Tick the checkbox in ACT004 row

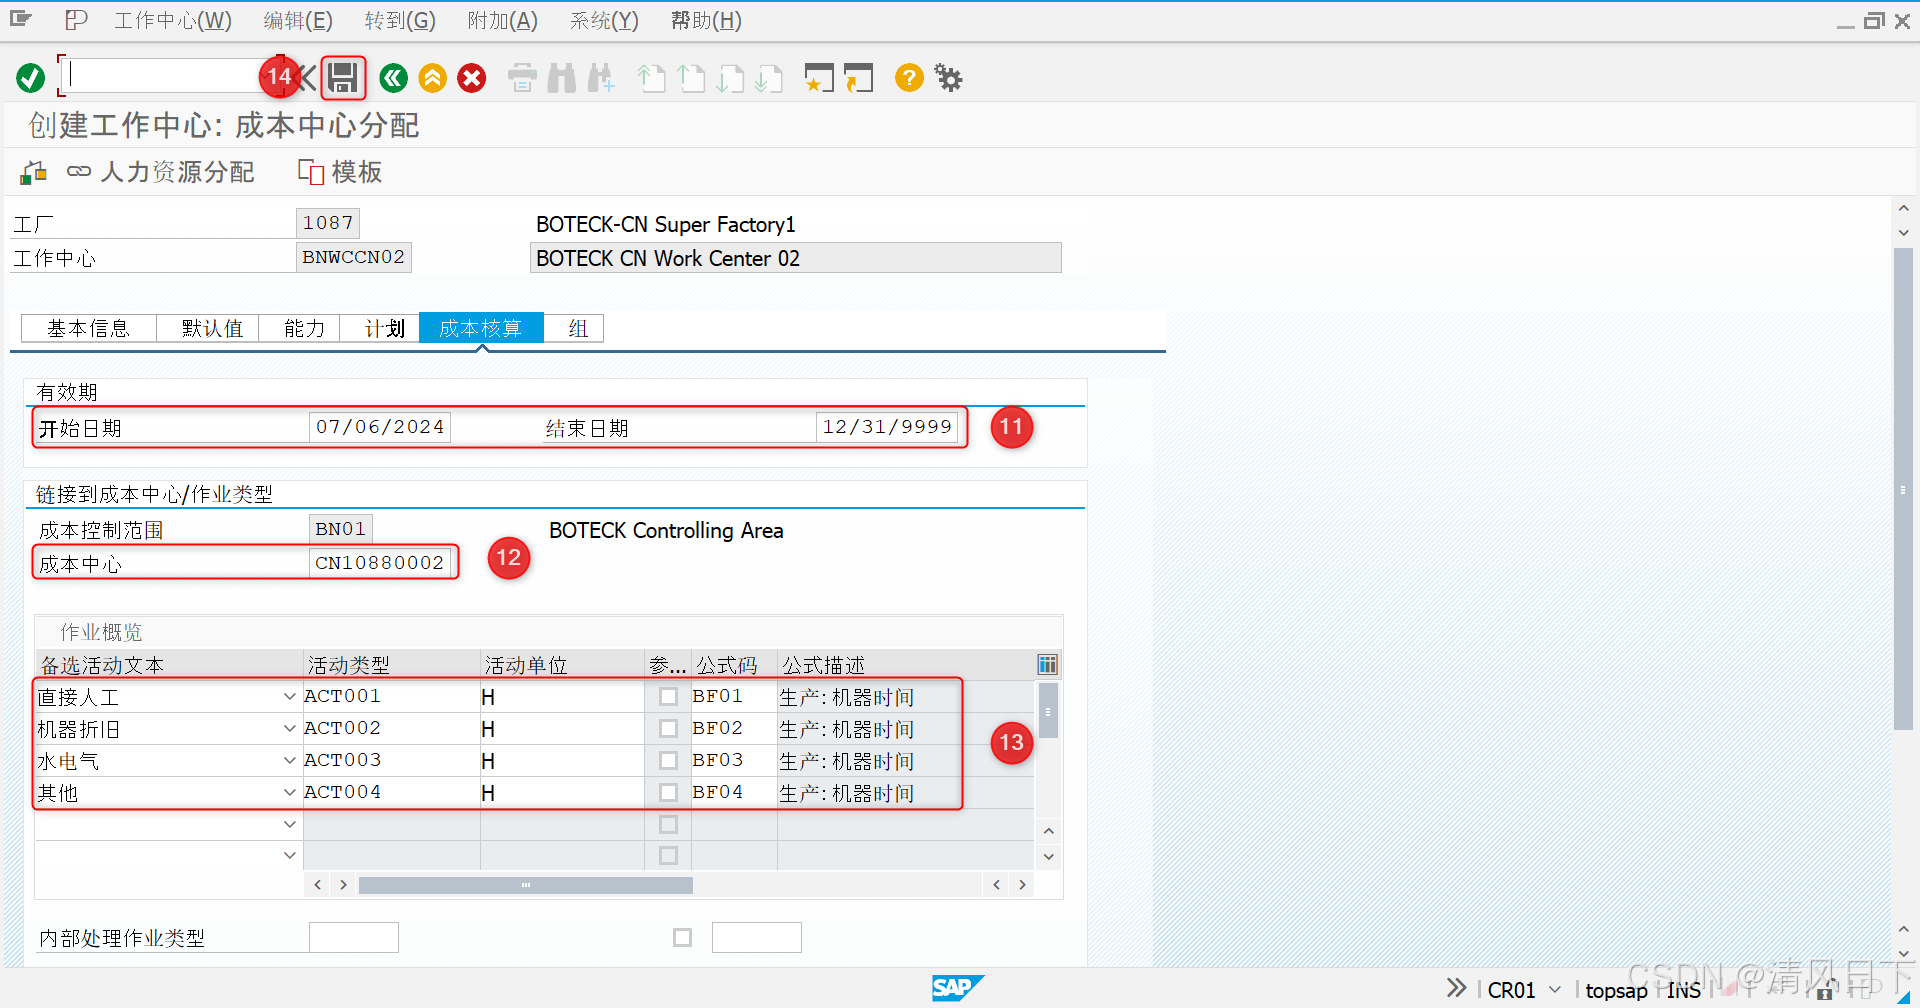668,793
